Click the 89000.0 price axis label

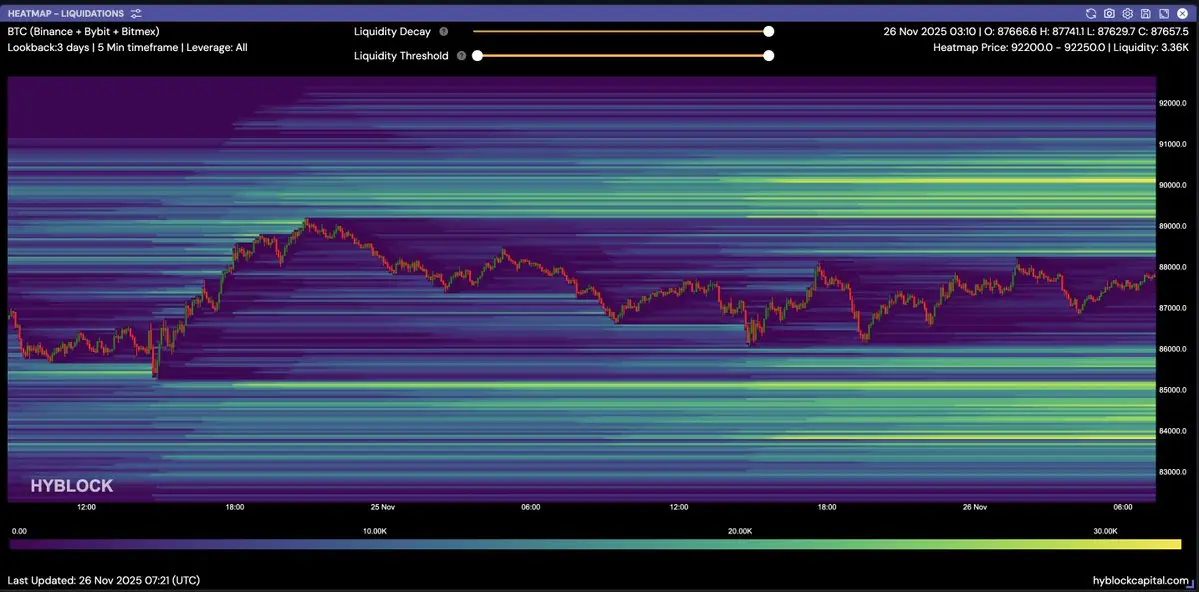coord(1172,226)
